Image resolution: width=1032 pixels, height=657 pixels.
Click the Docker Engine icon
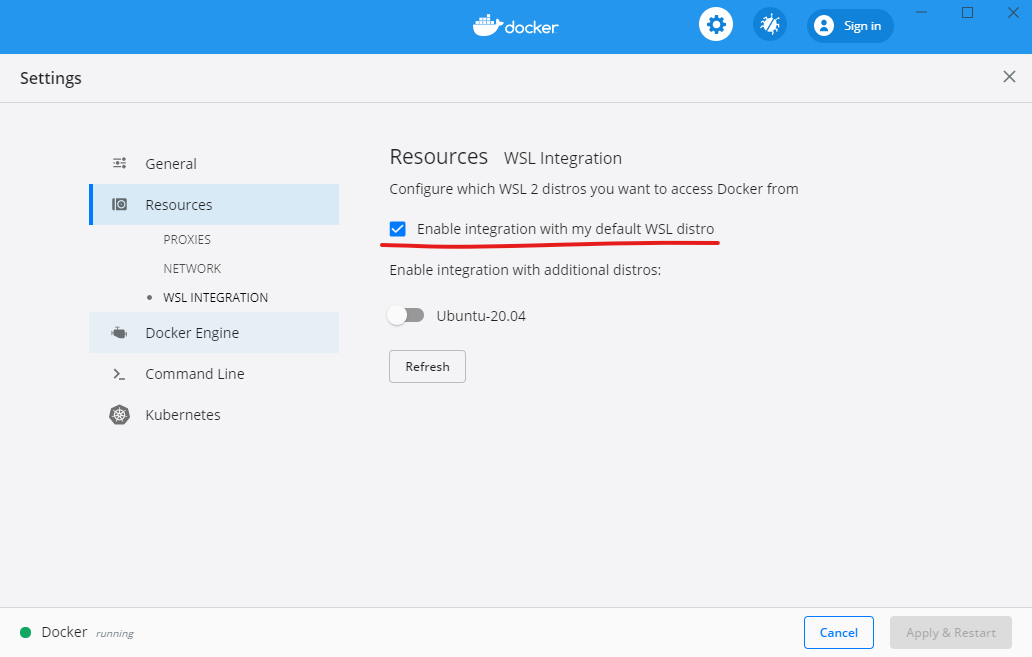119,332
